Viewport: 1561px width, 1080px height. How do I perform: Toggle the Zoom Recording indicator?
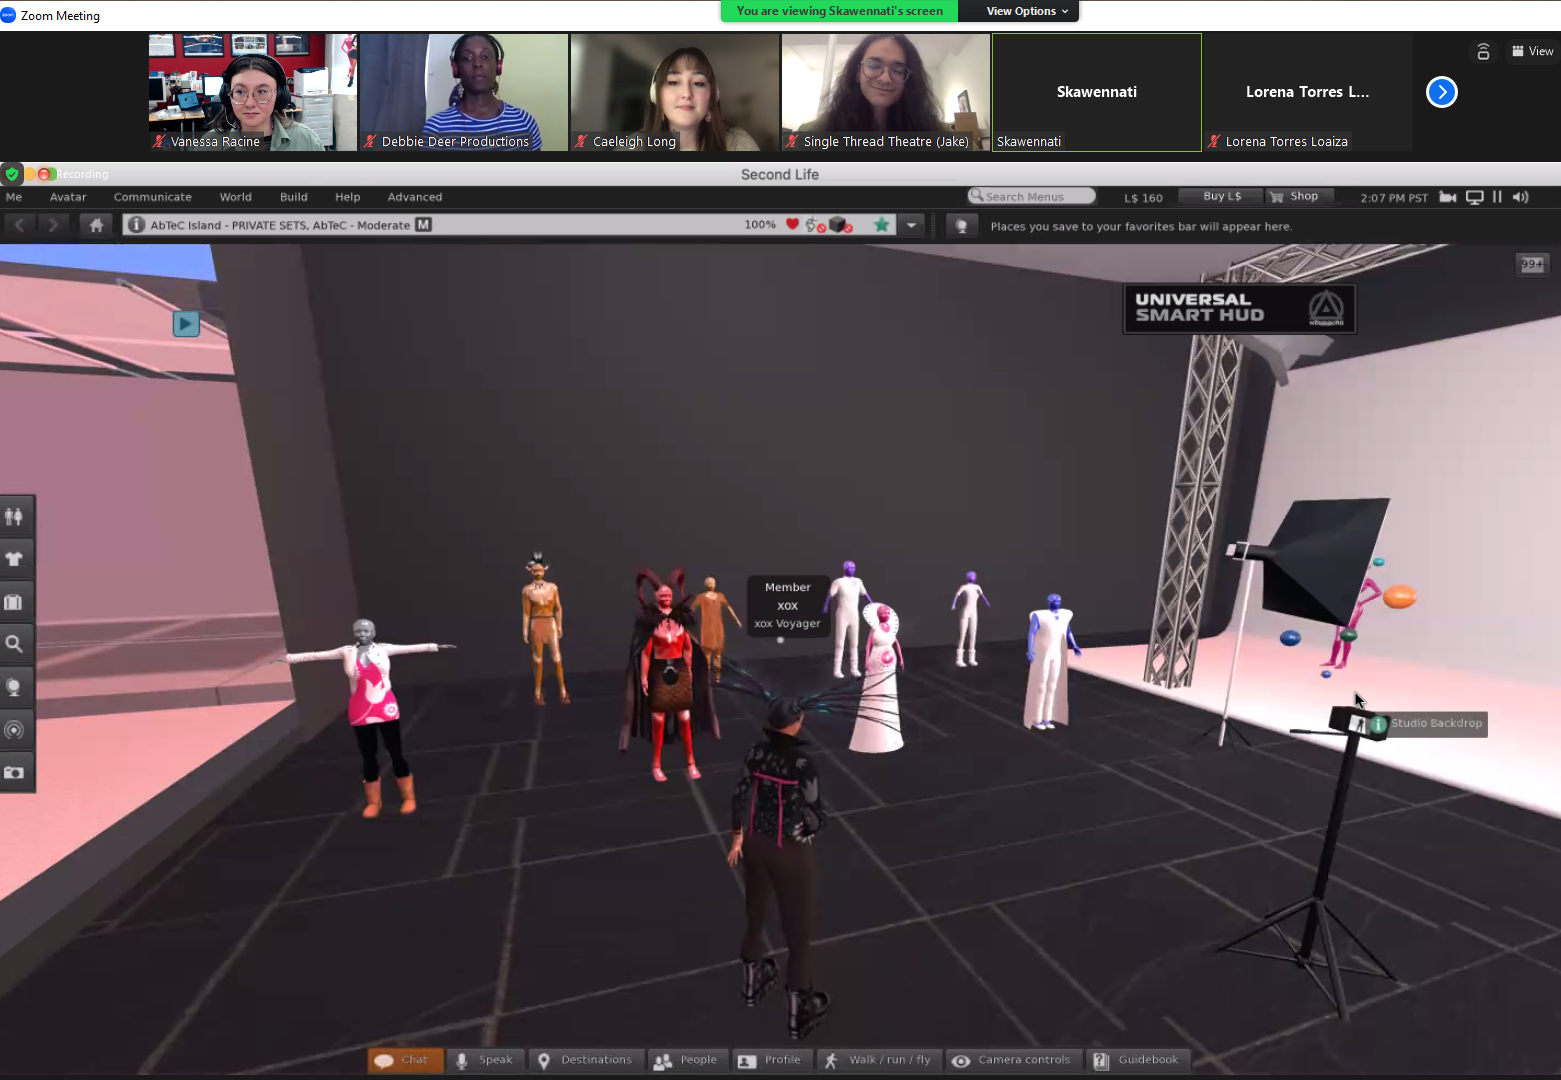(x=72, y=174)
